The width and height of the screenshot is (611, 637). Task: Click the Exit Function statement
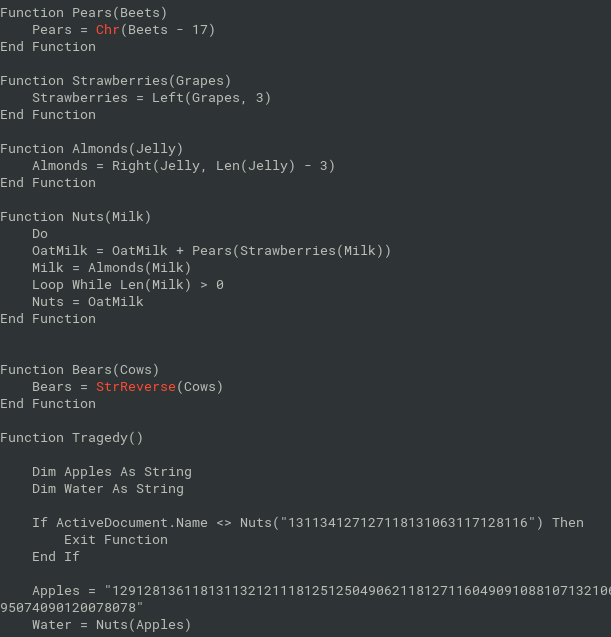(x=116, y=540)
